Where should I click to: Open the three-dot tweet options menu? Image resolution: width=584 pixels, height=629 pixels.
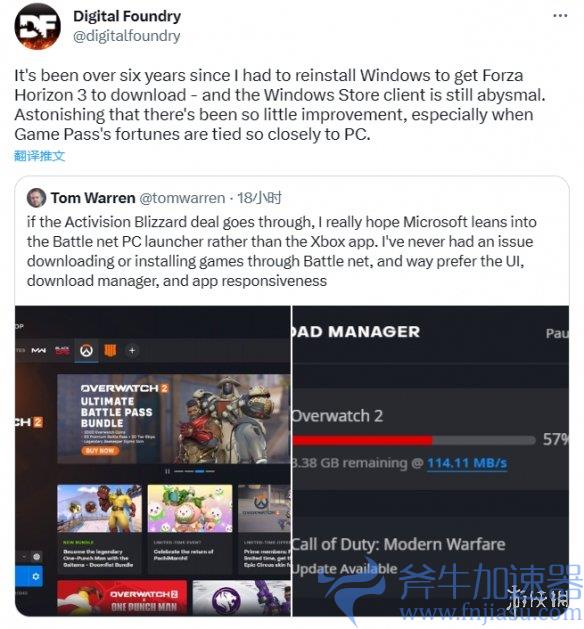tap(560, 16)
